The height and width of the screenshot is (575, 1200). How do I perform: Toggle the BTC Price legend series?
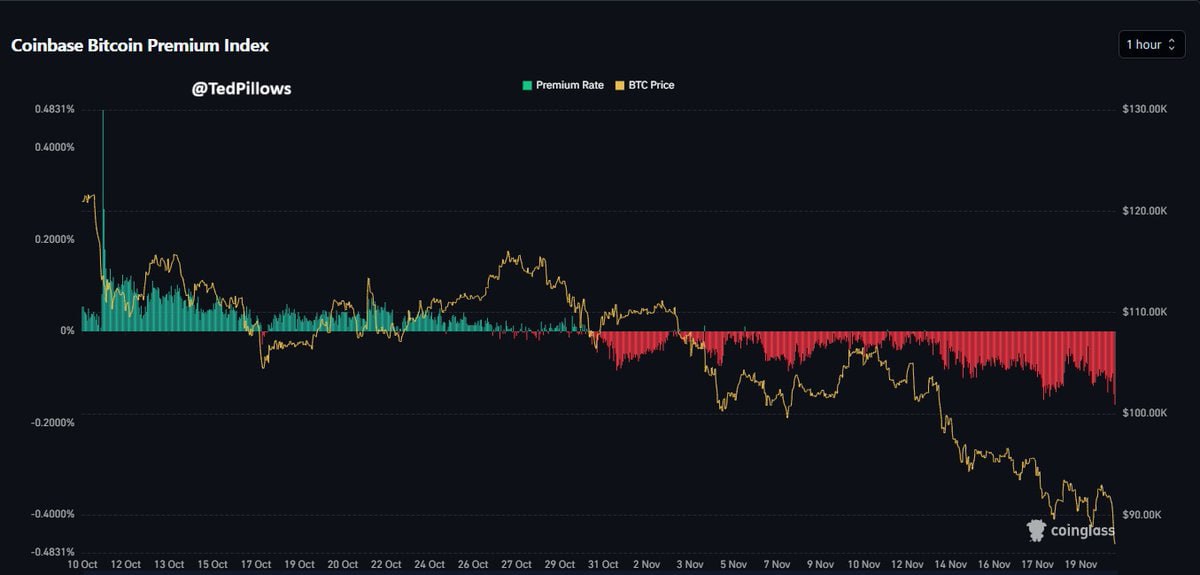pos(644,85)
